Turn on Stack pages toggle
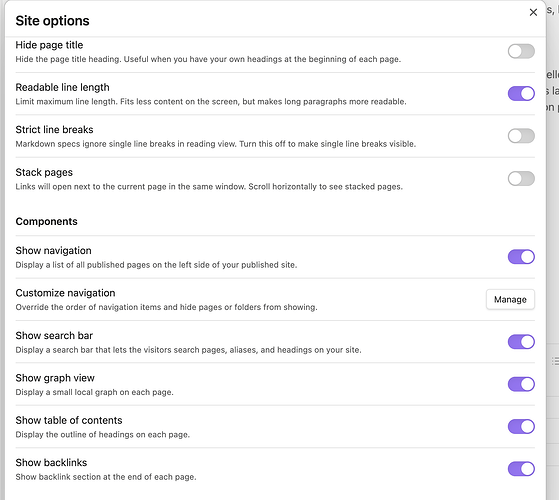Image resolution: width=559 pixels, height=500 pixels. (x=521, y=179)
